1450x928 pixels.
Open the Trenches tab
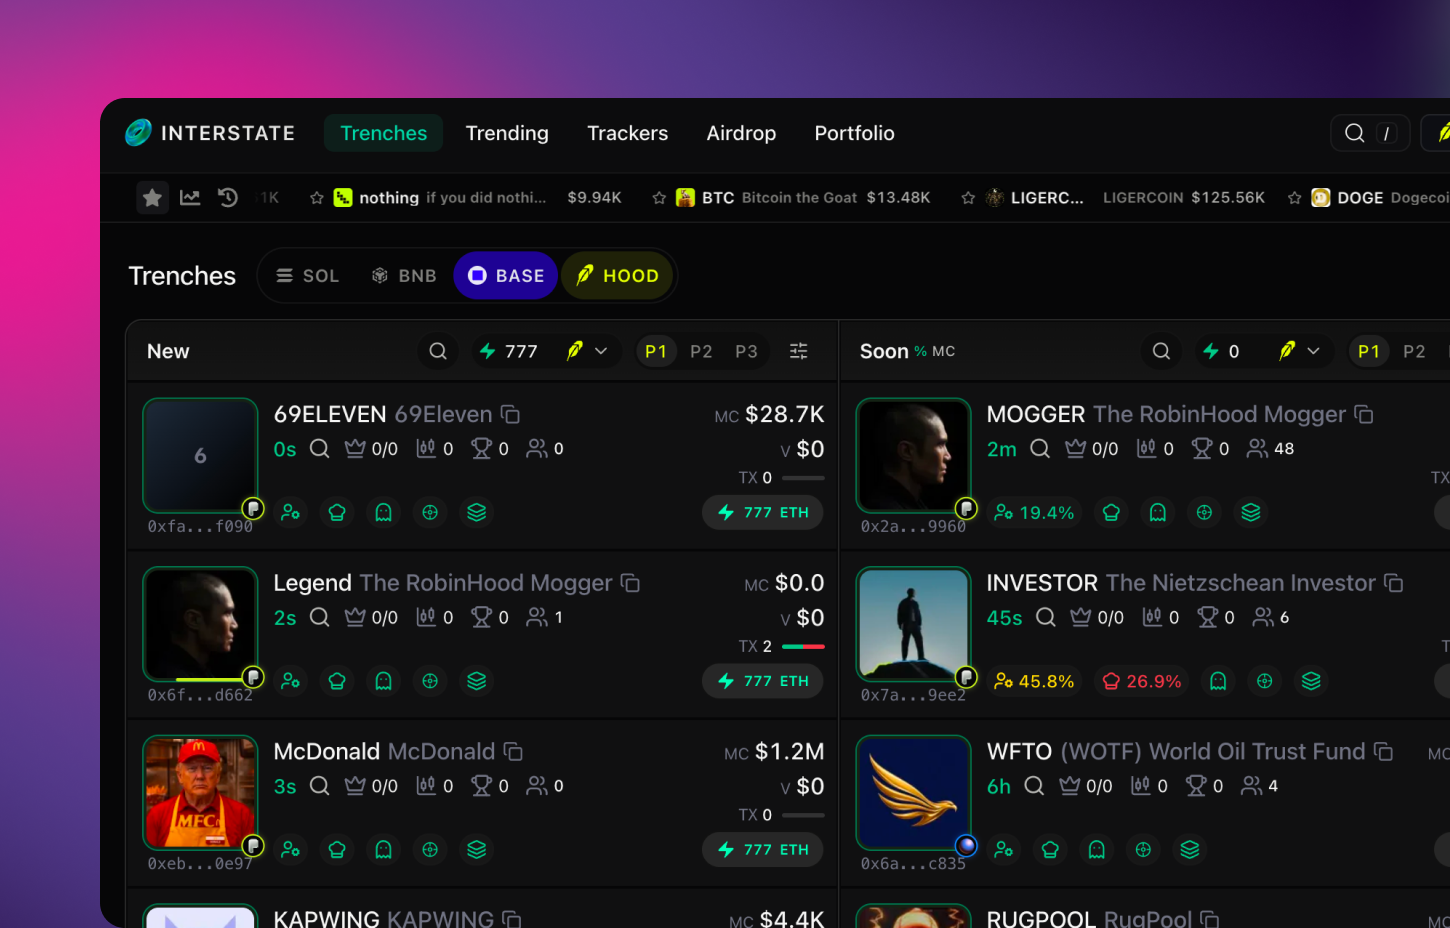point(383,133)
